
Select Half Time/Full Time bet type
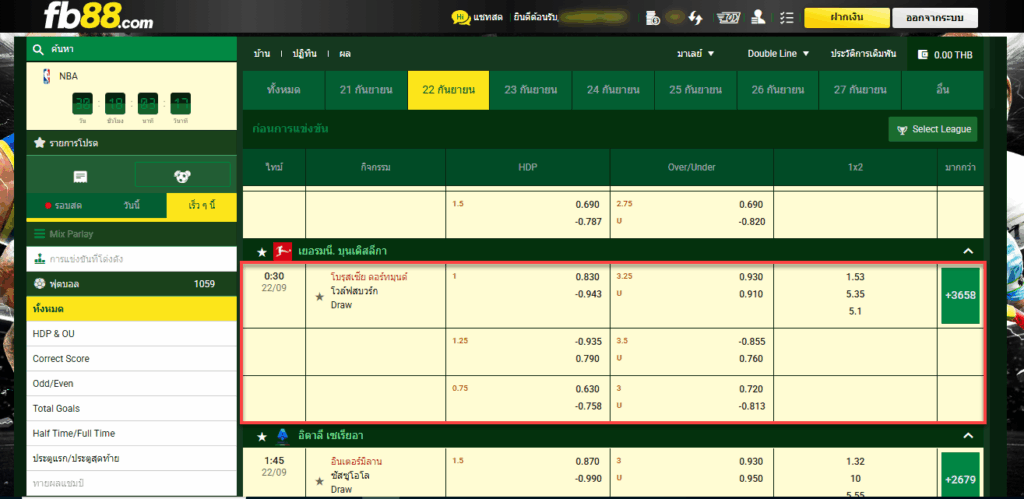(131, 433)
